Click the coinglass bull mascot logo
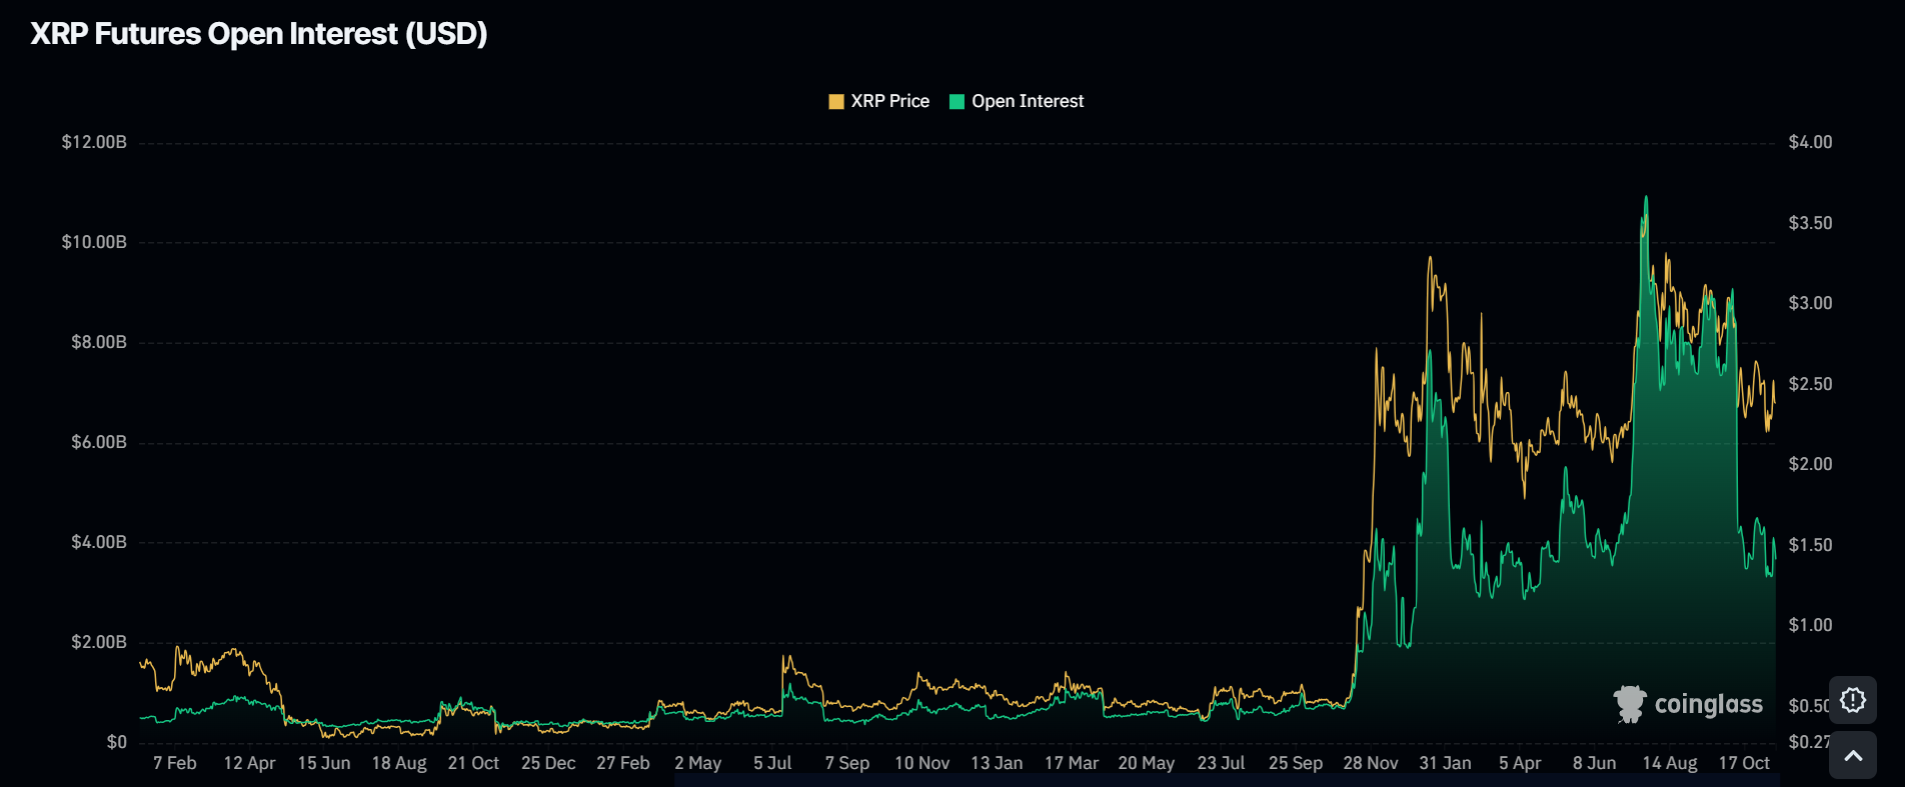Image resolution: width=1905 pixels, height=787 pixels. 1629,704
